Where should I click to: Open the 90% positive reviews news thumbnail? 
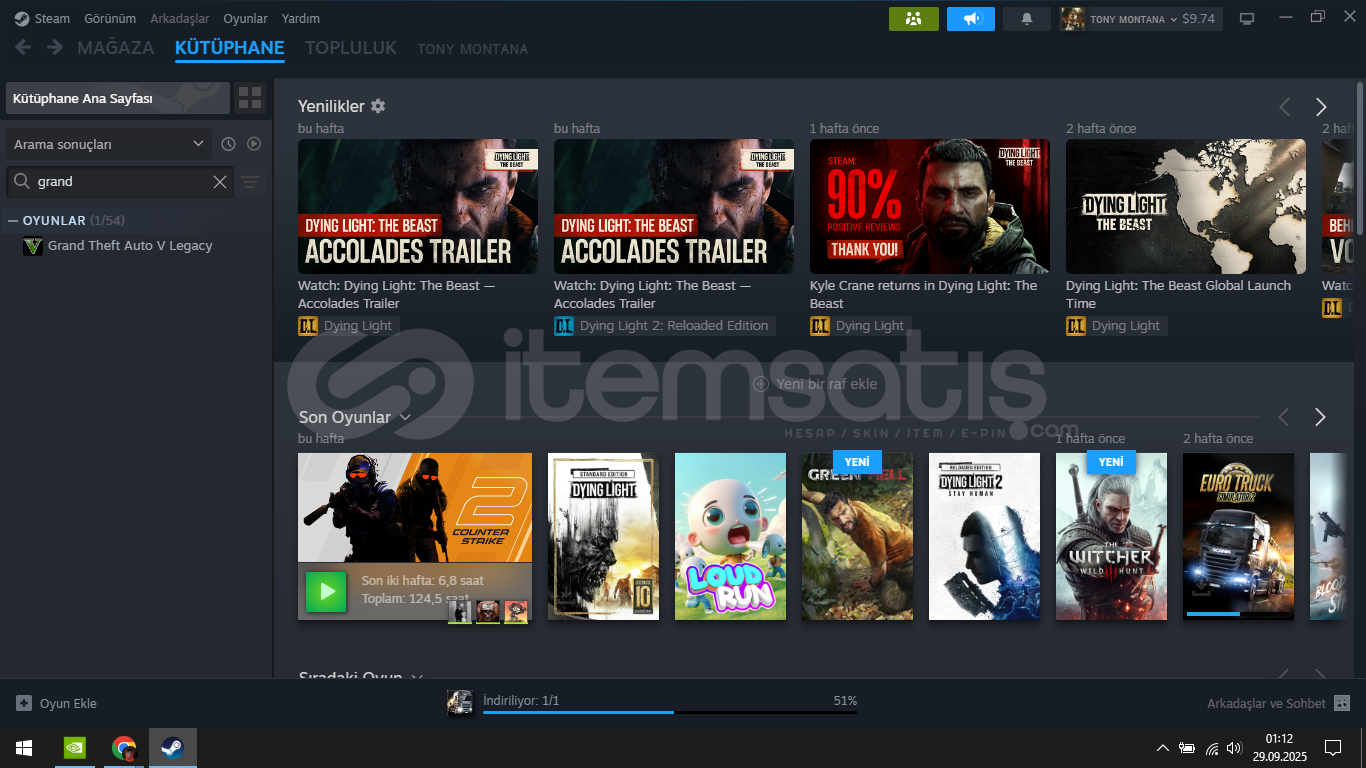(x=930, y=206)
